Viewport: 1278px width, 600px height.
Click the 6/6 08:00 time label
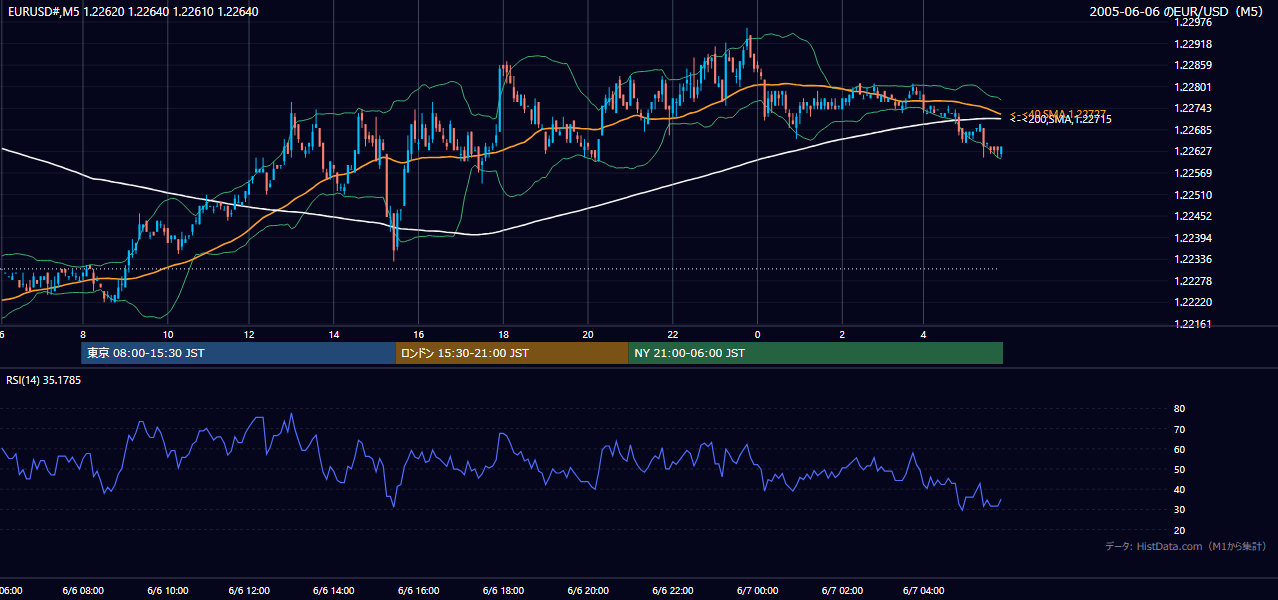click(83, 591)
